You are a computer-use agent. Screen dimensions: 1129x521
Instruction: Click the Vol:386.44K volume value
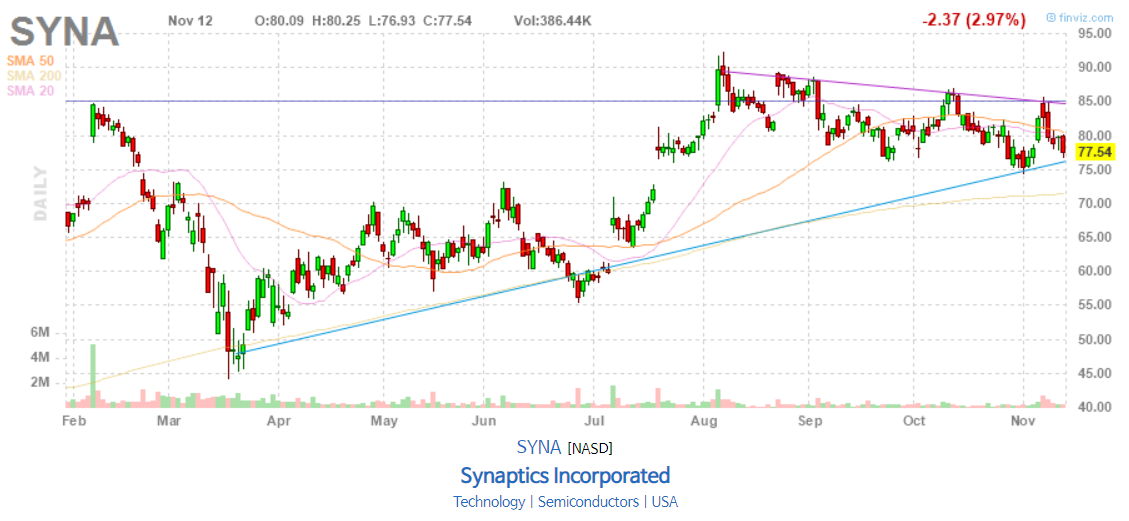tap(553, 21)
